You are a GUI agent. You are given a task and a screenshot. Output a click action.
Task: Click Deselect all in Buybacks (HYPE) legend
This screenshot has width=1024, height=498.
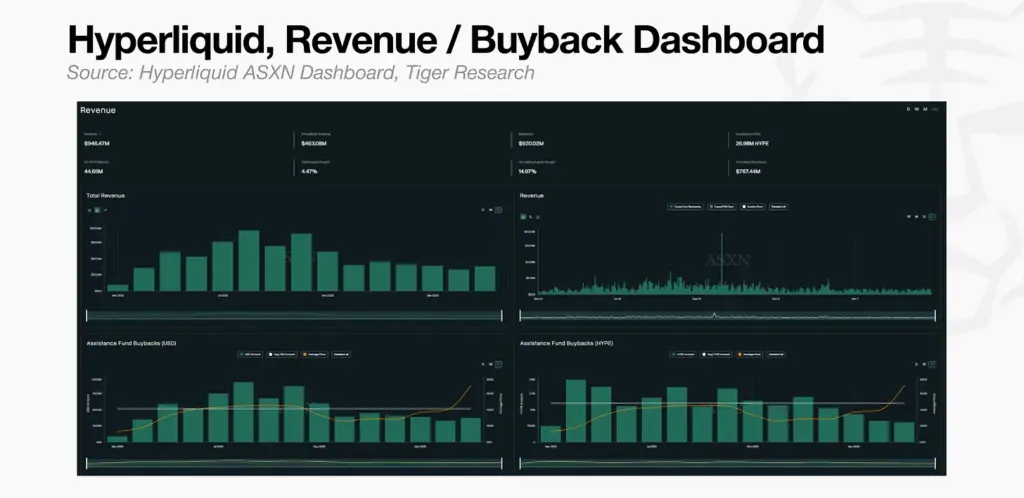[776, 354]
